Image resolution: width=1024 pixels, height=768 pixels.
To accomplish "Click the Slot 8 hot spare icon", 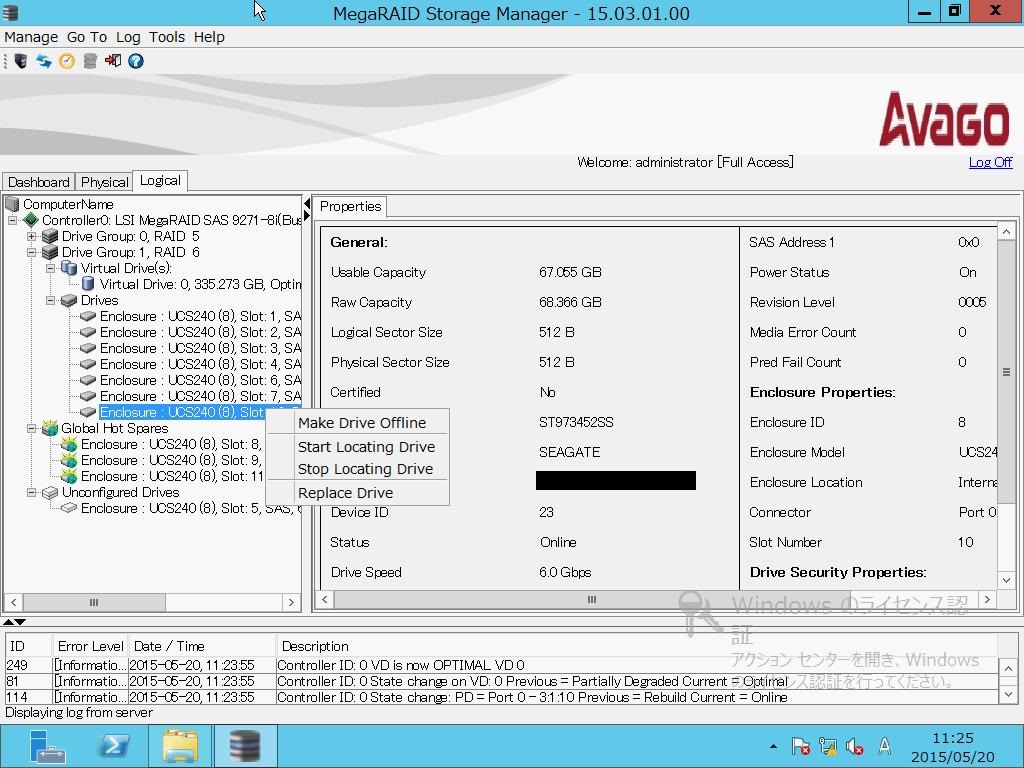I will (69, 444).
